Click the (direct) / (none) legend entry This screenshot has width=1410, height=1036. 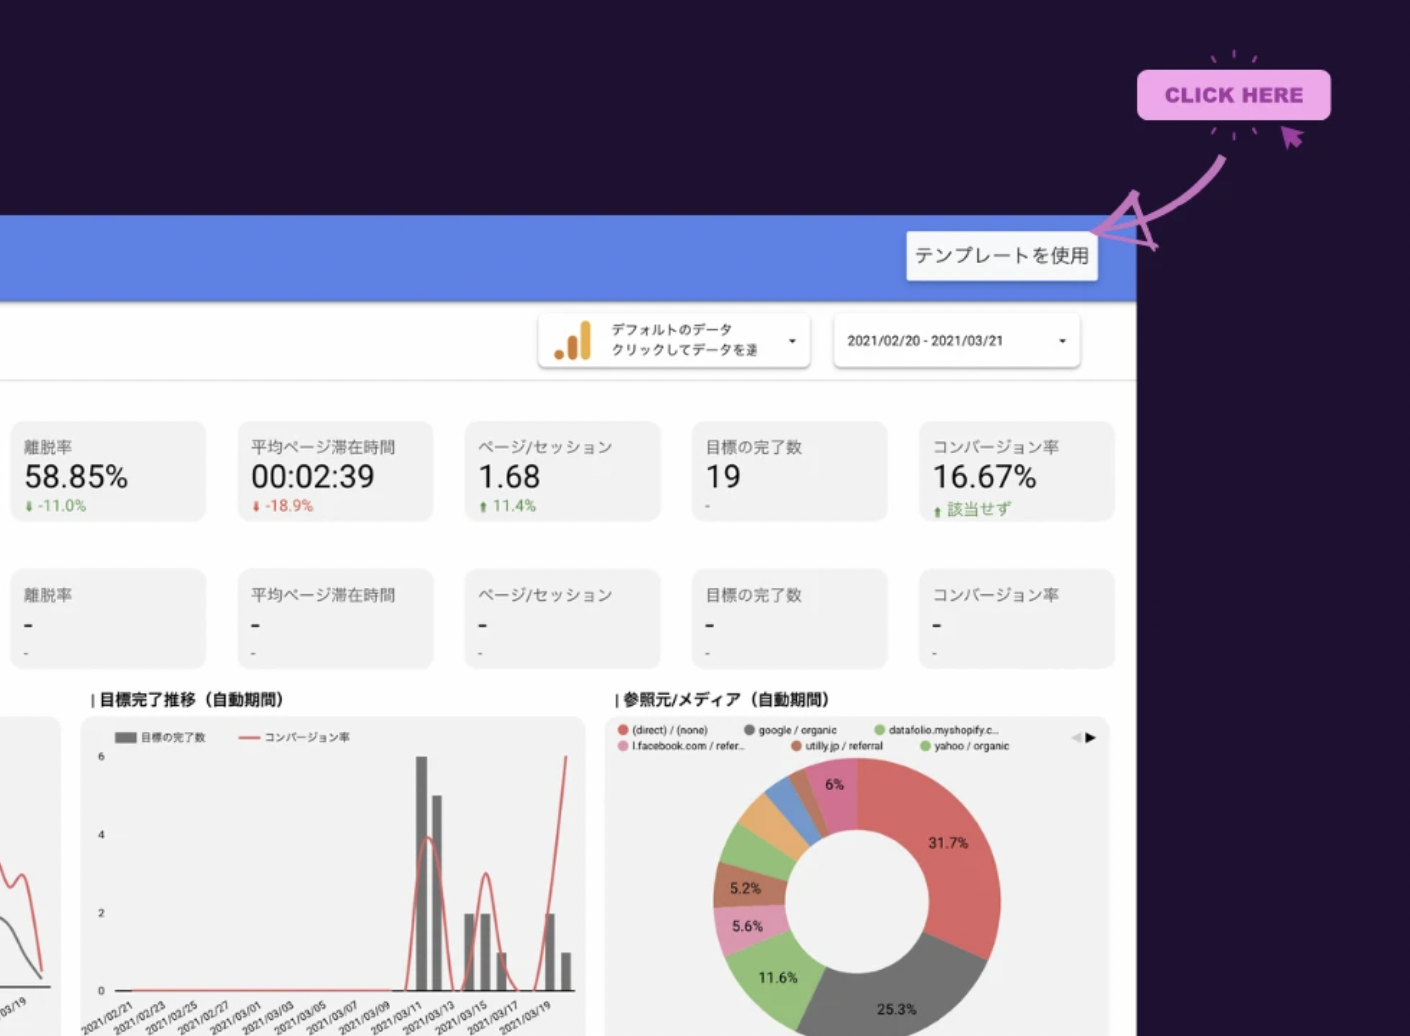[x=663, y=730]
